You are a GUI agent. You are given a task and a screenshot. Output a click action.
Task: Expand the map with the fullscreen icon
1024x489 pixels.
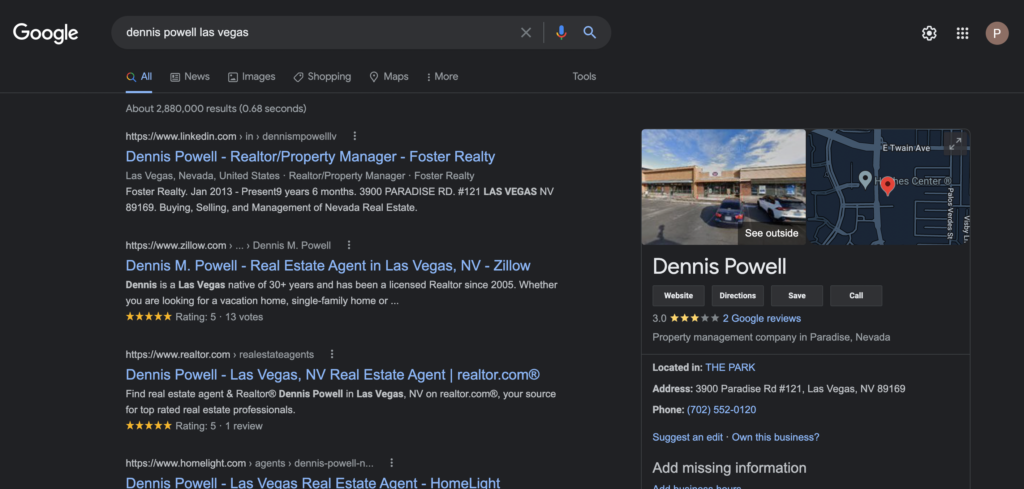[x=955, y=144]
